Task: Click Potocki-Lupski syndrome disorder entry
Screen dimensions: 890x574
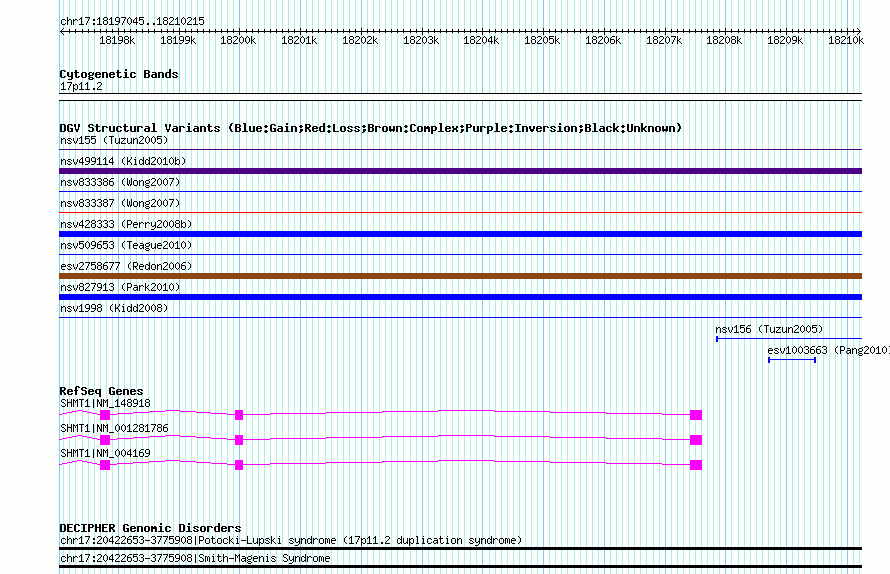Action: (291, 541)
